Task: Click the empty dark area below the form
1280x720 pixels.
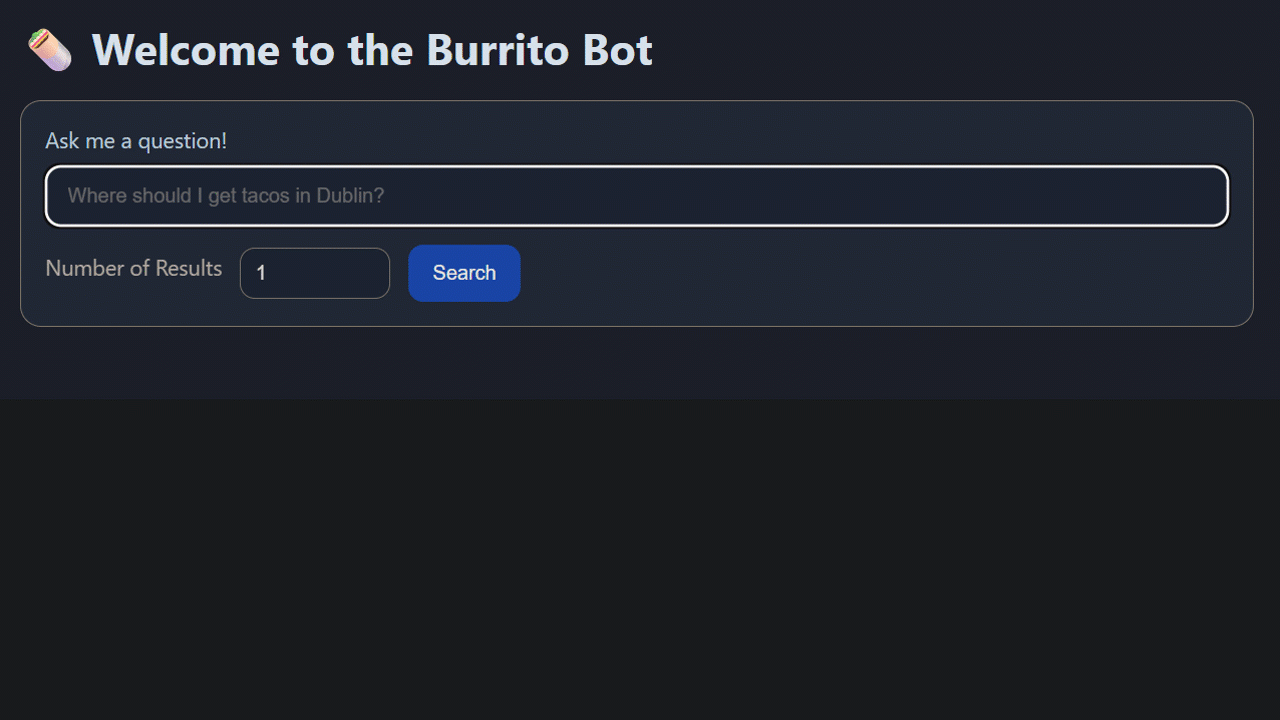Action: pos(640,560)
